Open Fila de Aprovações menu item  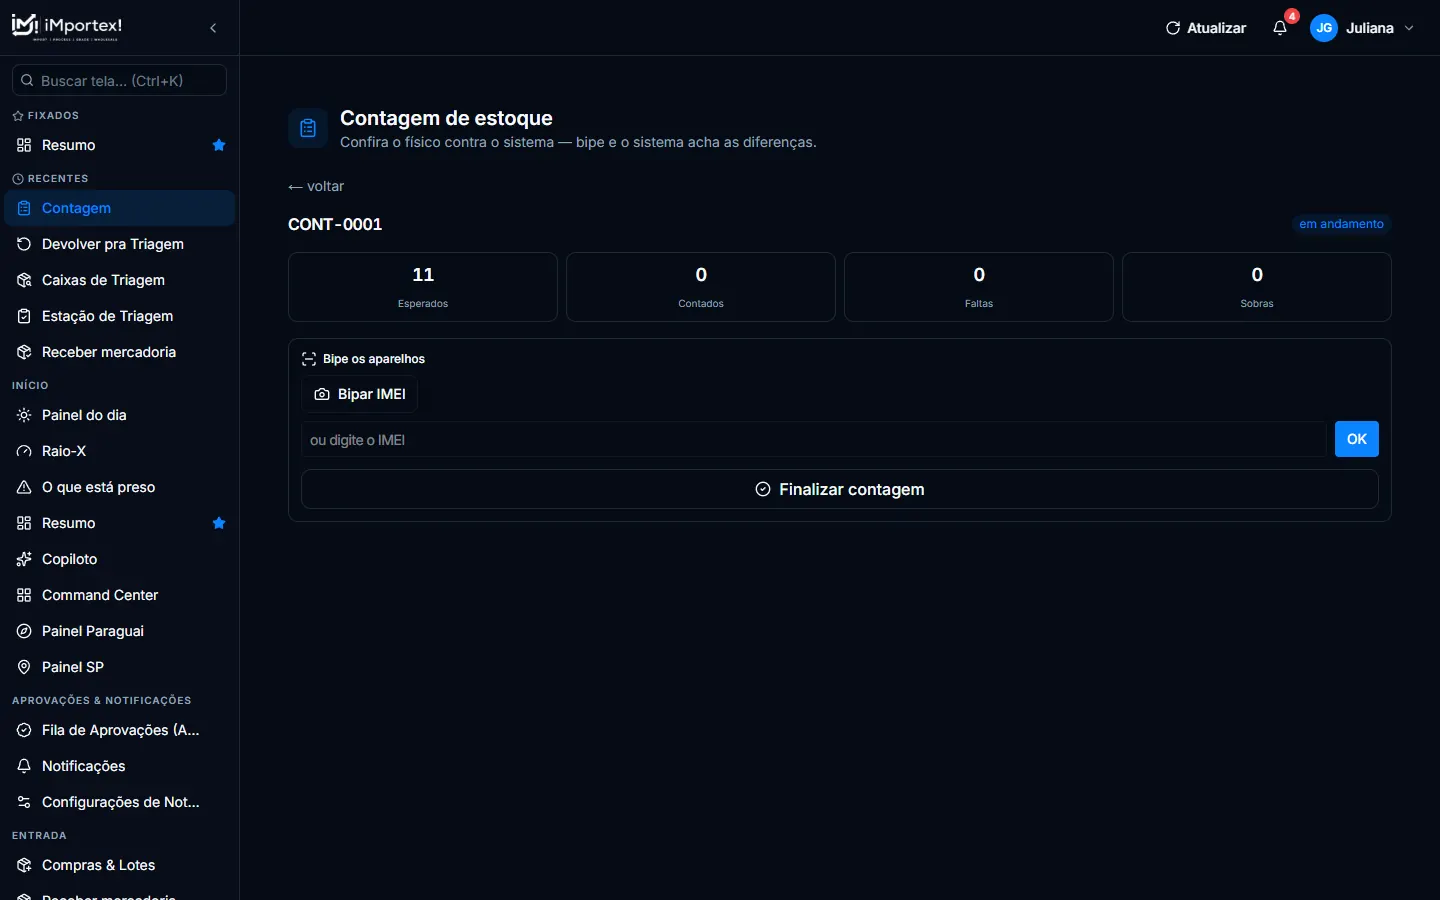[120, 730]
